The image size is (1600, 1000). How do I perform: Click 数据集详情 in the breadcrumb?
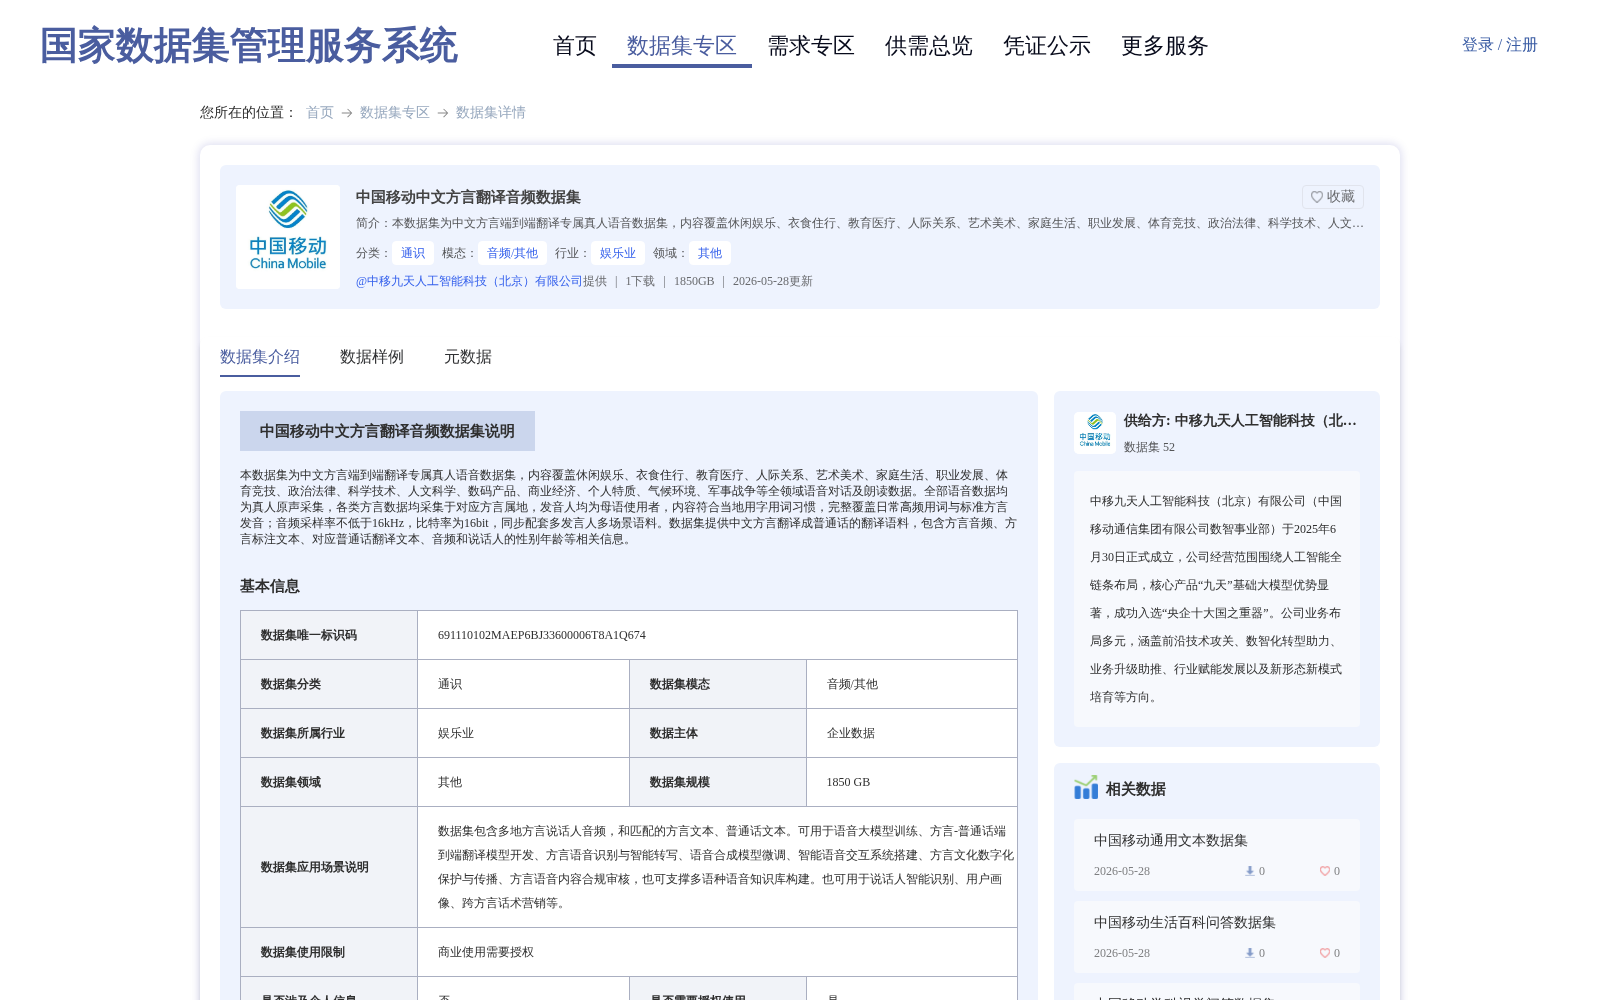click(x=491, y=112)
